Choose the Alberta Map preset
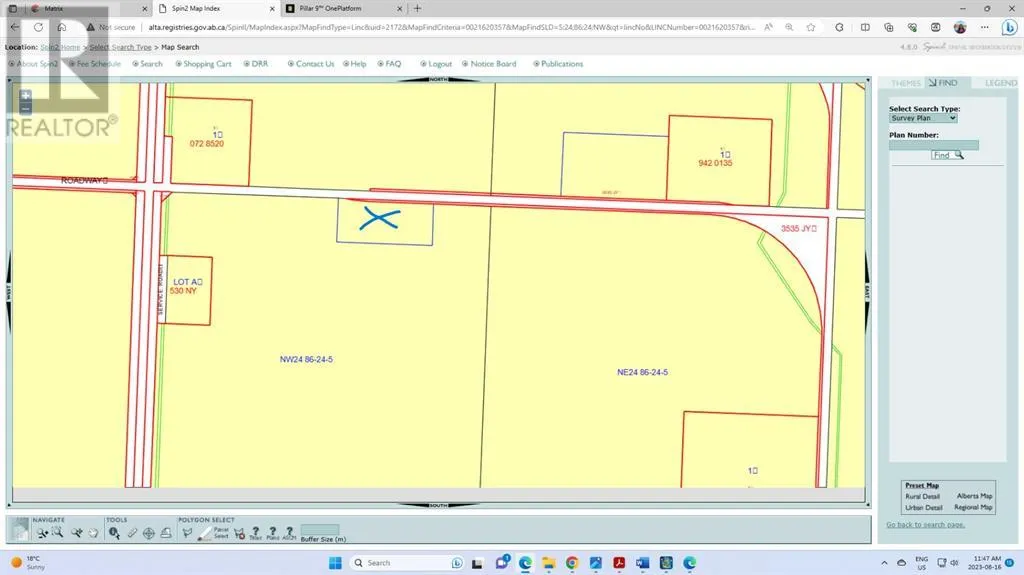This screenshot has height=575, width=1024. (974, 496)
